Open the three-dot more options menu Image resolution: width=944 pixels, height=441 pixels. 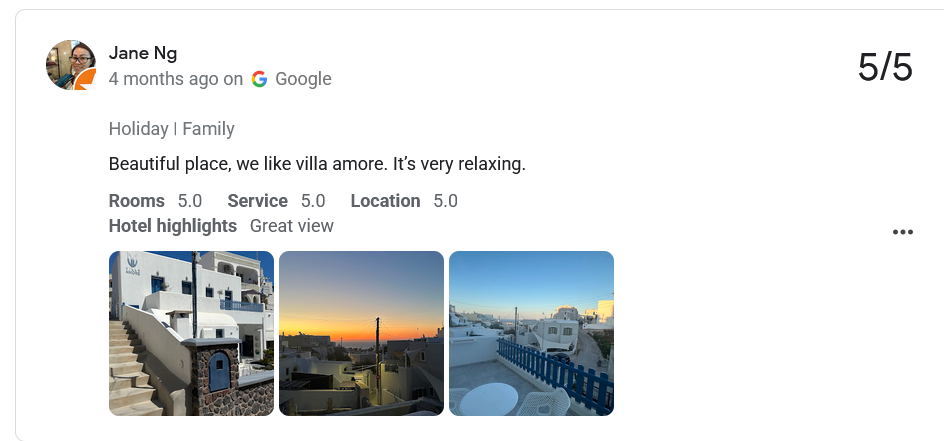pyautogui.click(x=902, y=232)
